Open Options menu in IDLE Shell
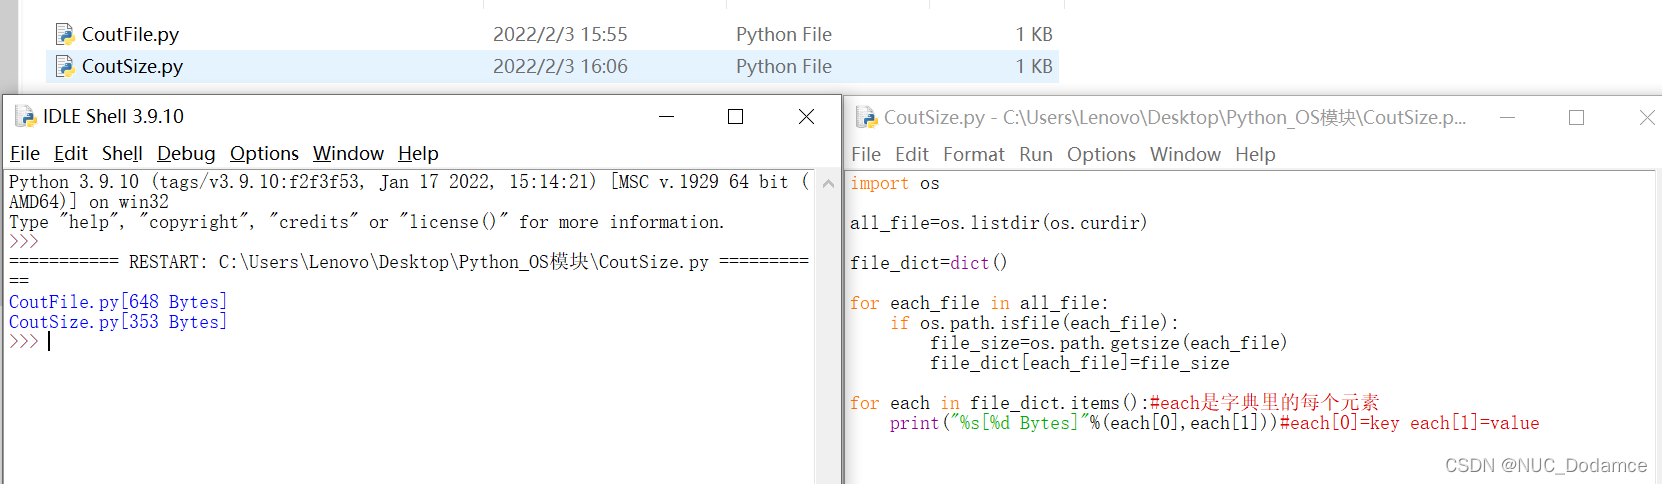This screenshot has height=484, width=1662. tap(264, 153)
